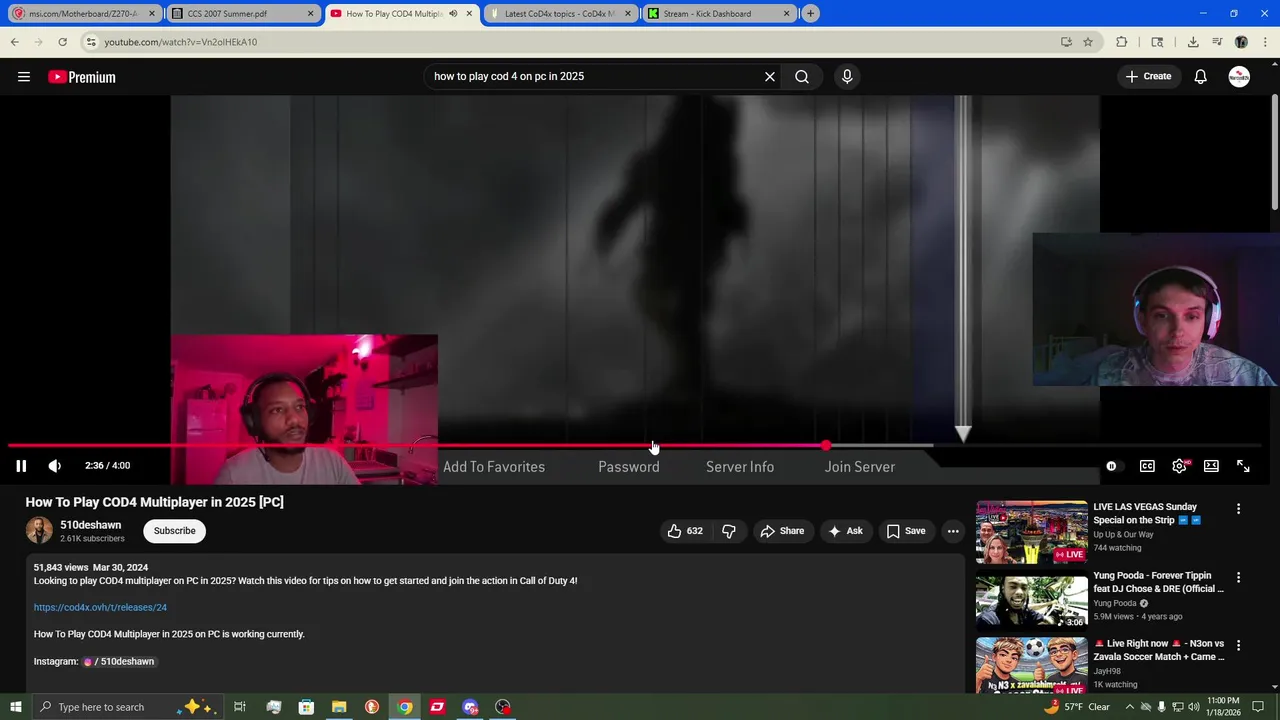Open a new browser tab
Viewport: 1280px width, 720px height.
click(x=811, y=14)
